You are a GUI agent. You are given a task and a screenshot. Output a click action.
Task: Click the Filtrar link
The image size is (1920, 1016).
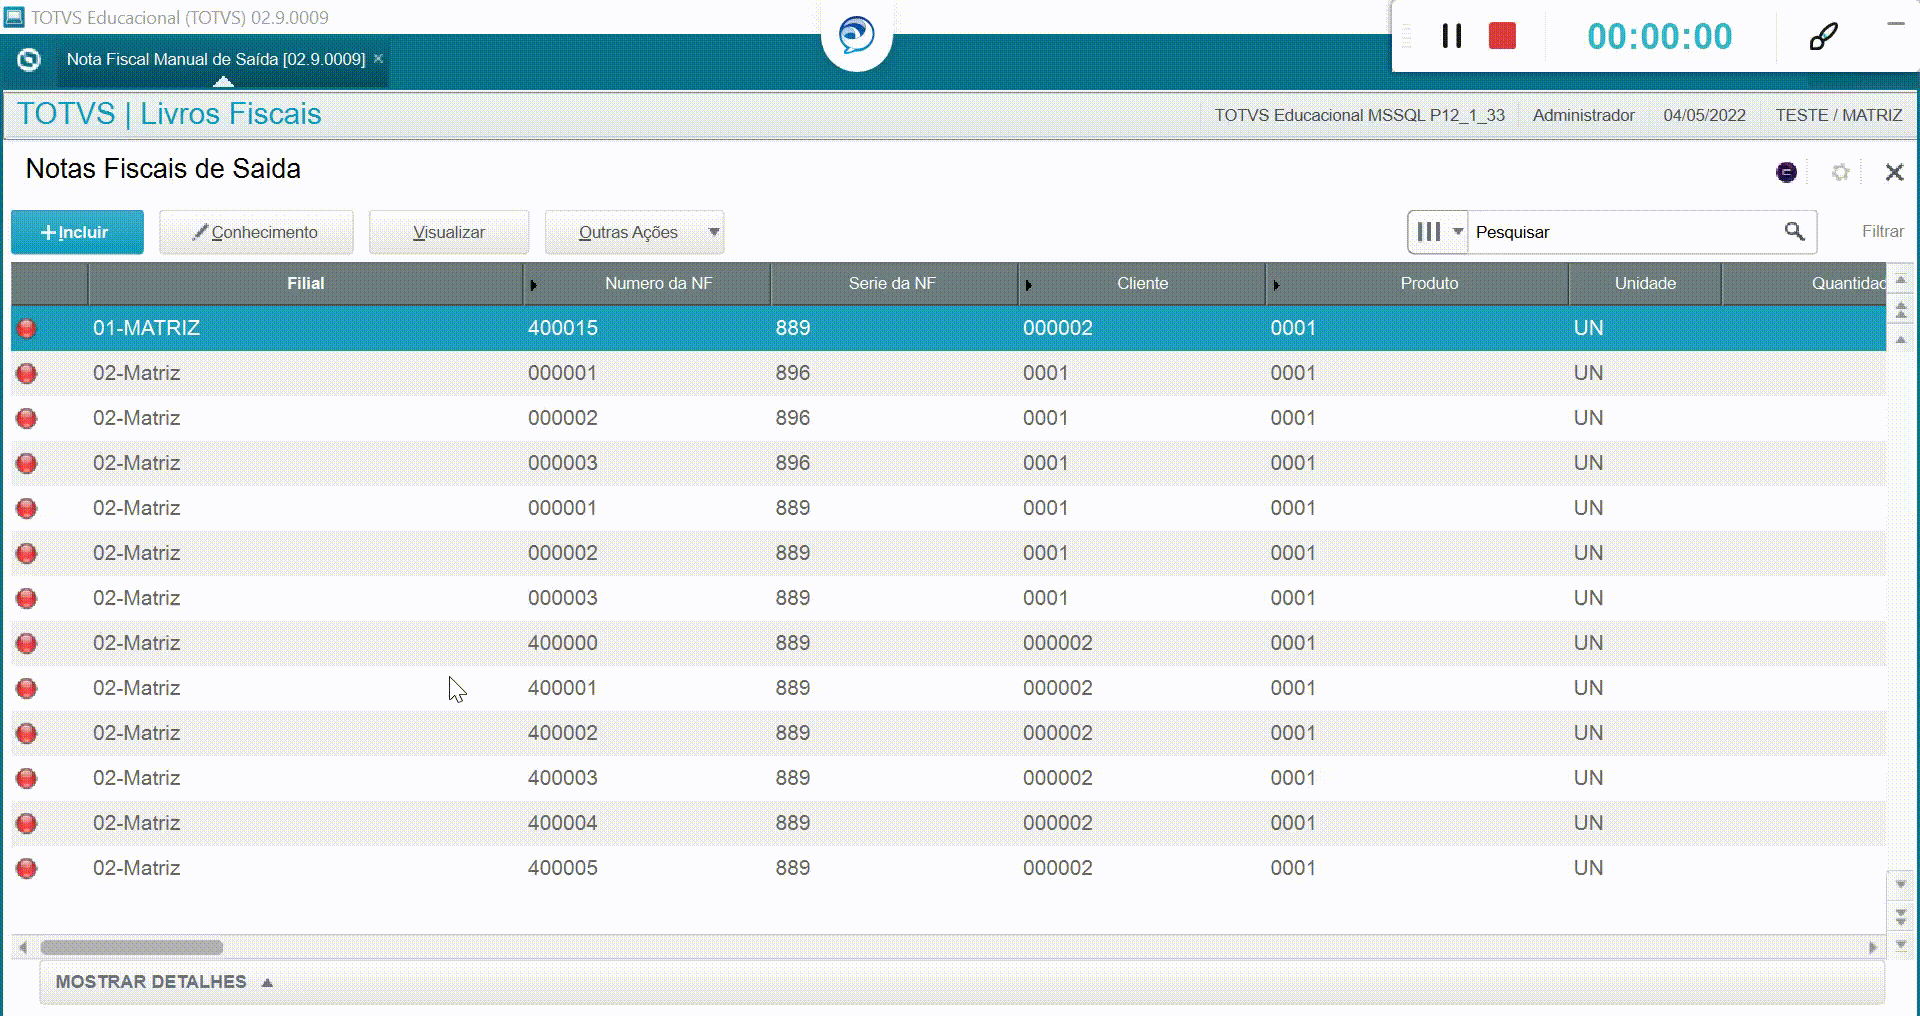pyautogui.click(x=1882, y=231)
